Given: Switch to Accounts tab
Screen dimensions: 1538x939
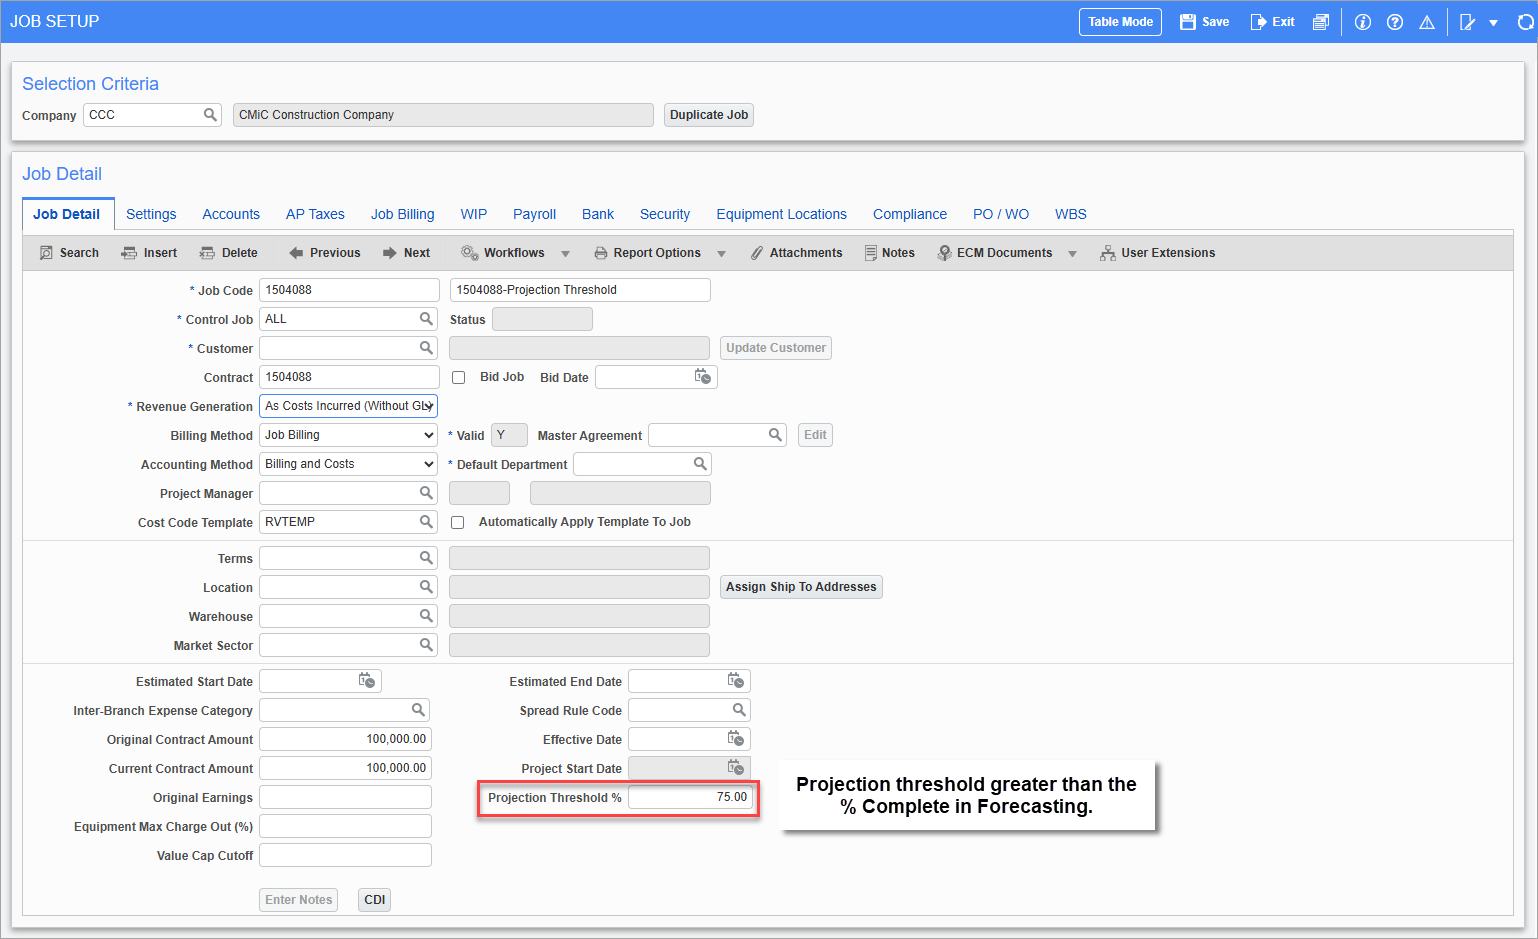Looking at the screenshot, I should pos(231,214).
